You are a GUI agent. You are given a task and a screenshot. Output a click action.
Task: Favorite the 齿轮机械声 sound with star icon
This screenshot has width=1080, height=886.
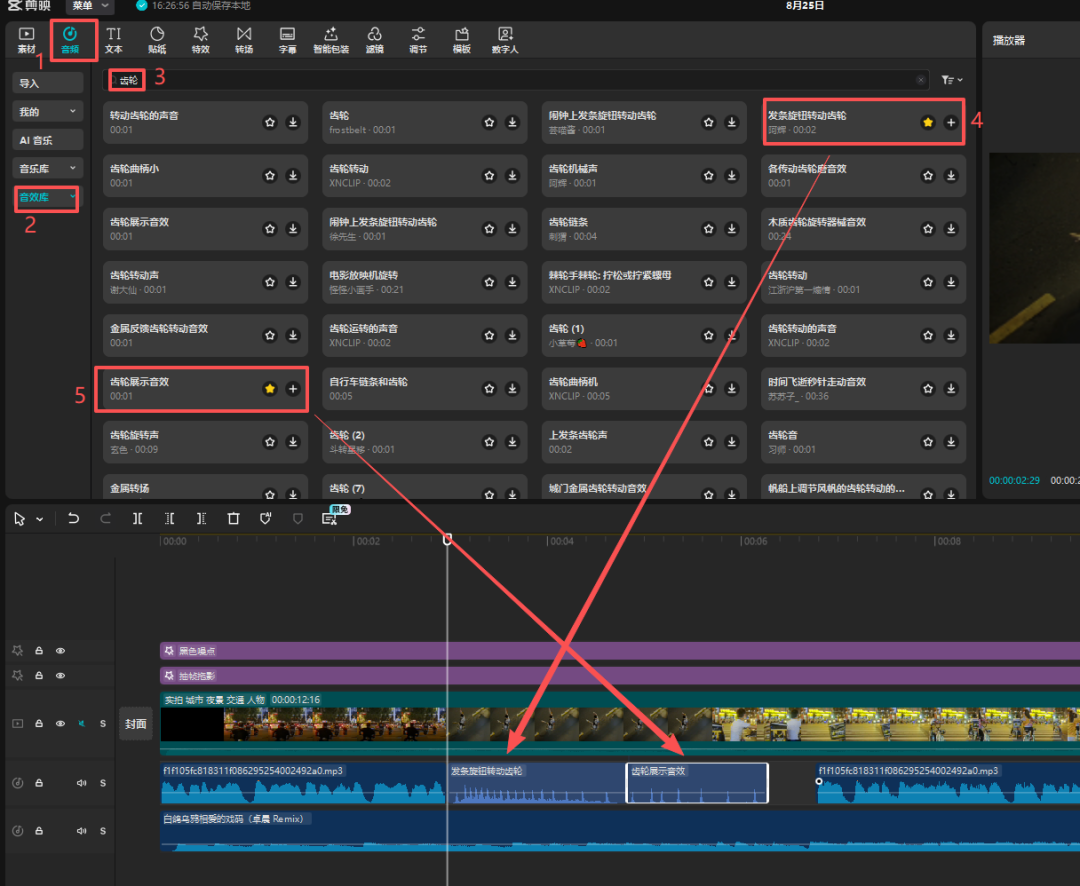click(708, 175)
